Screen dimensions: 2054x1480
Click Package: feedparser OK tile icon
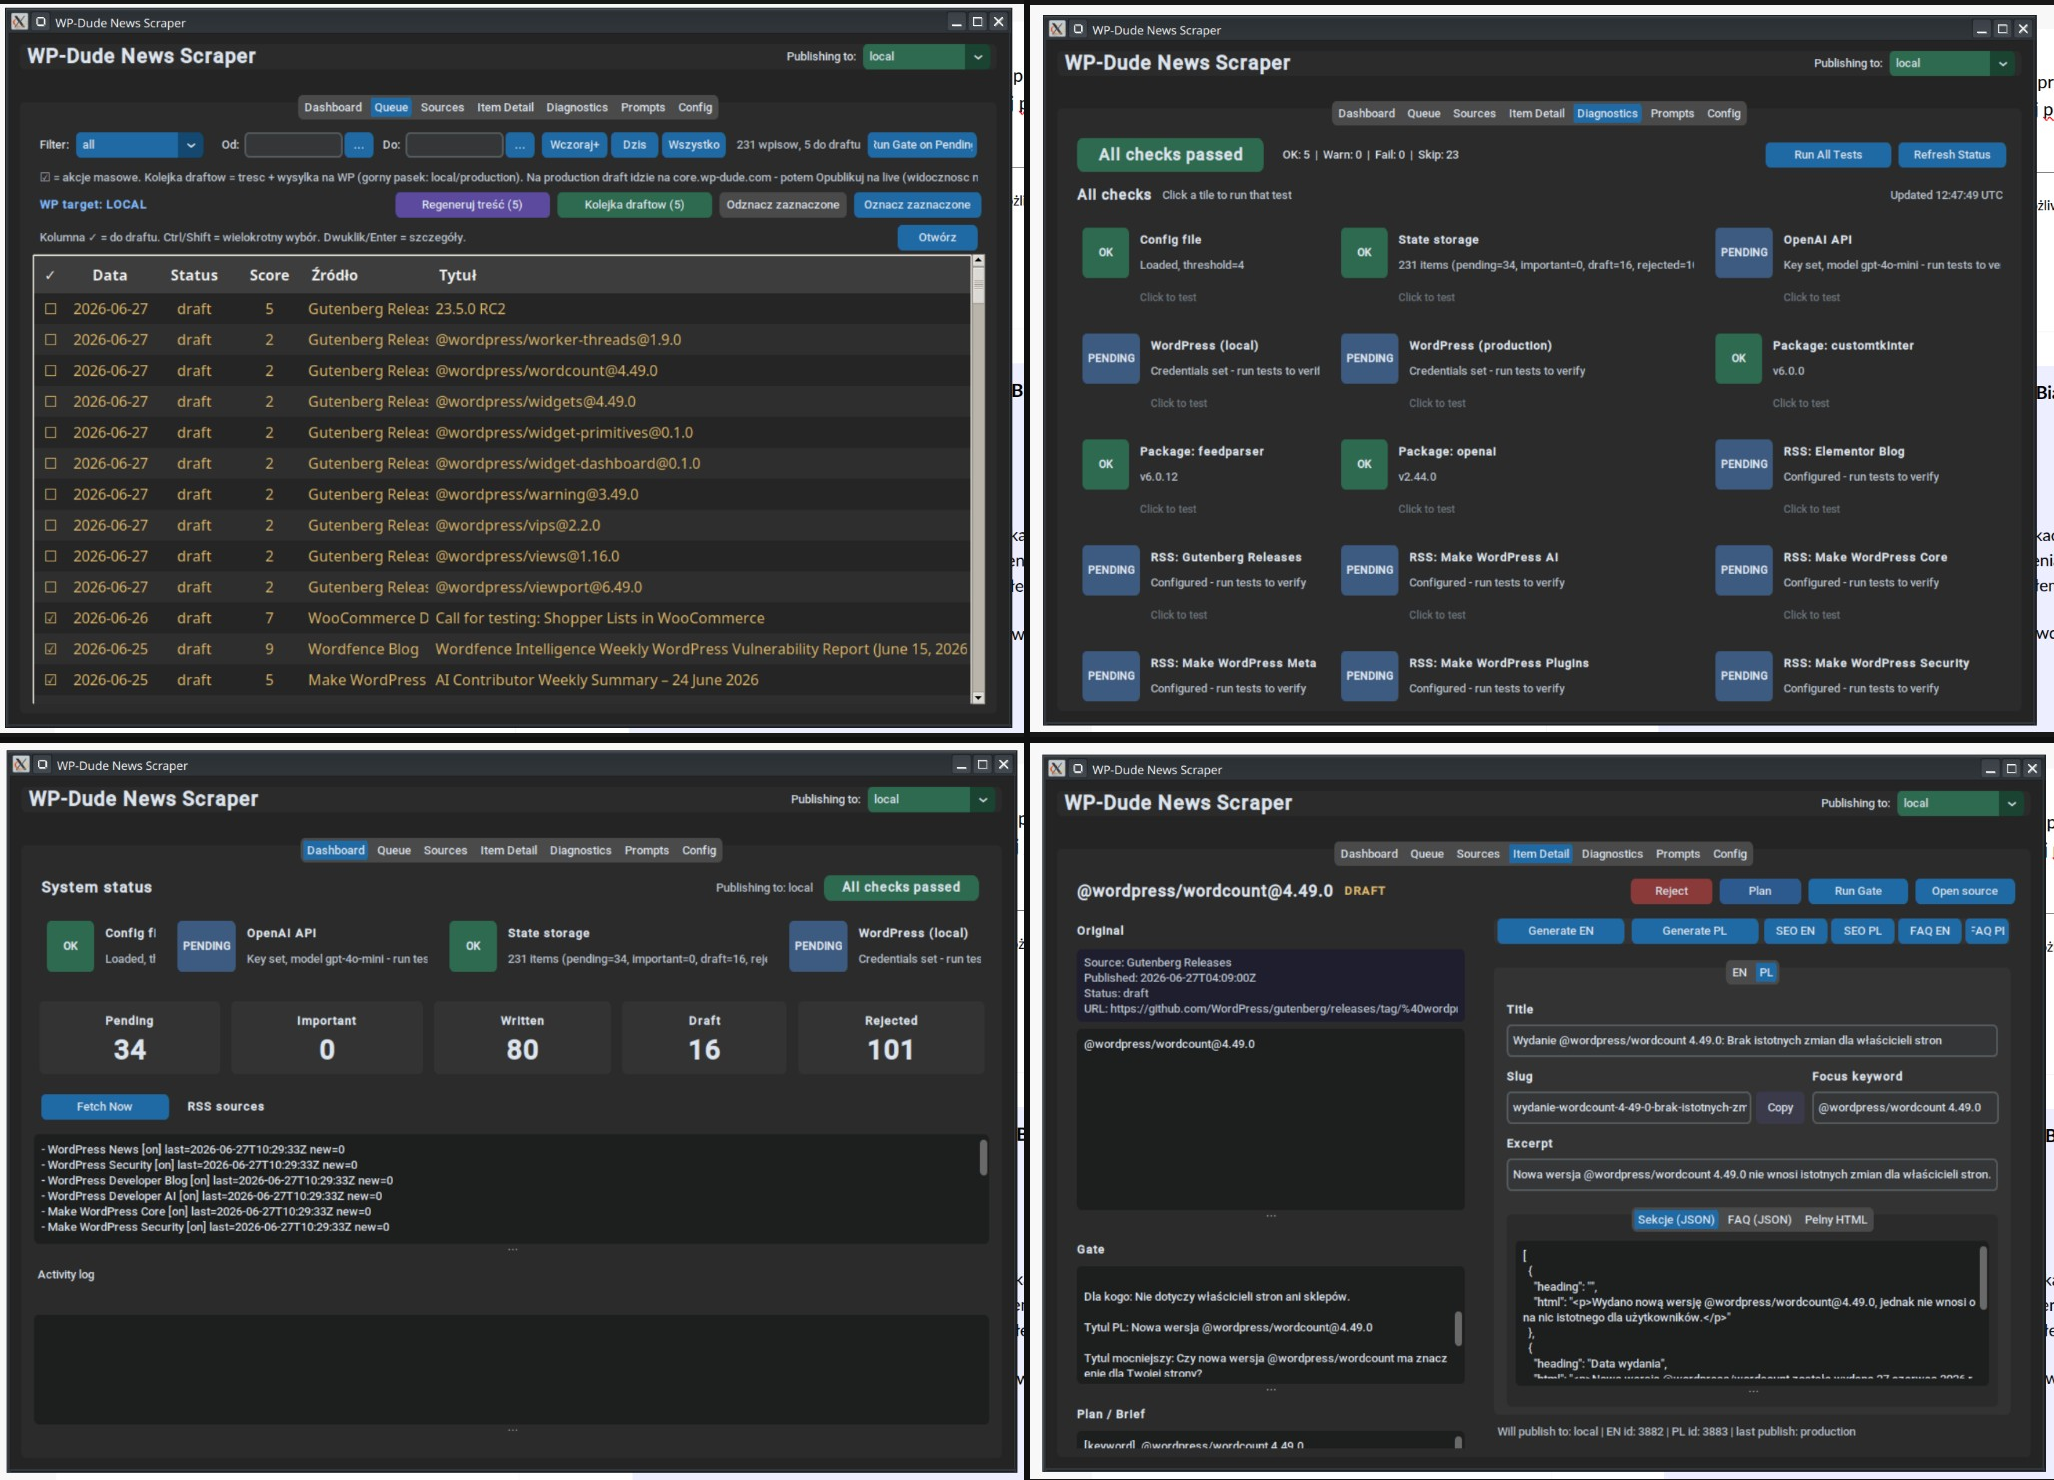[1105, 464]
